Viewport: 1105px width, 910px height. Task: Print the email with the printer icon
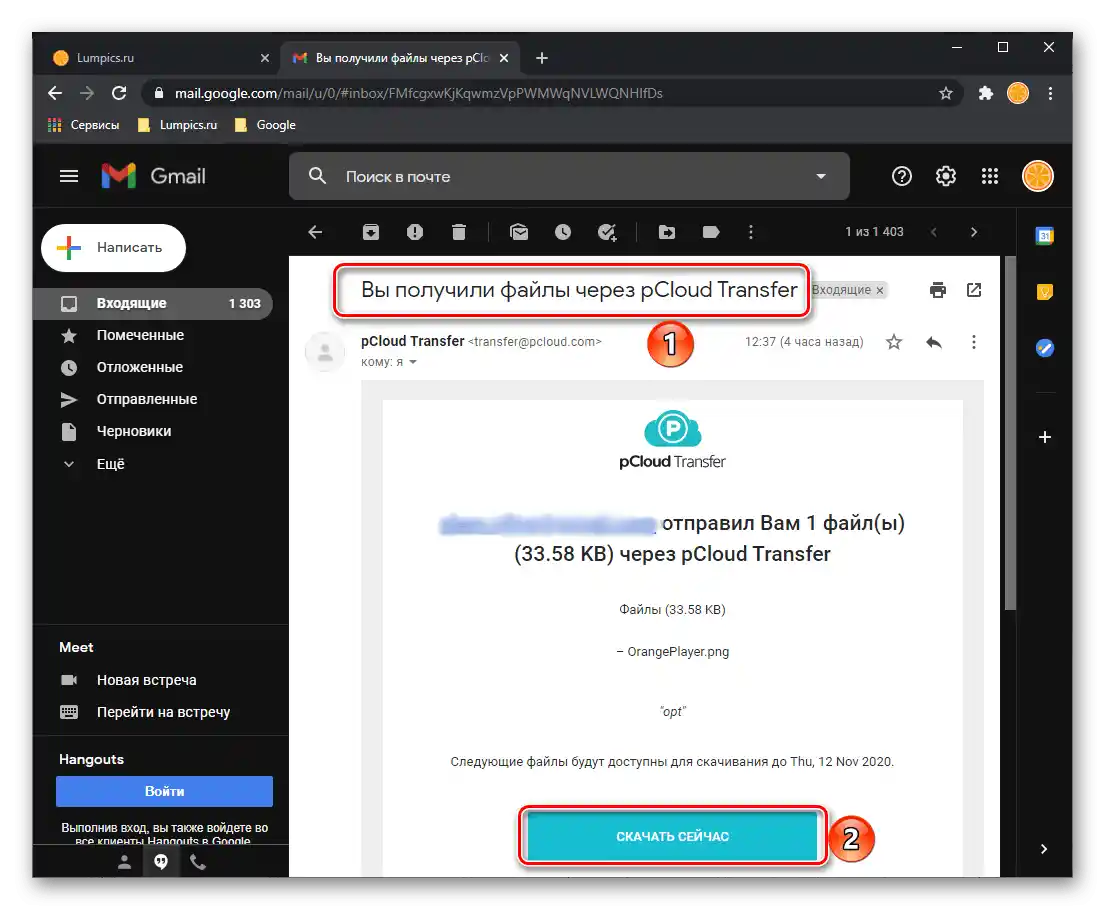[x=937, y=290]
